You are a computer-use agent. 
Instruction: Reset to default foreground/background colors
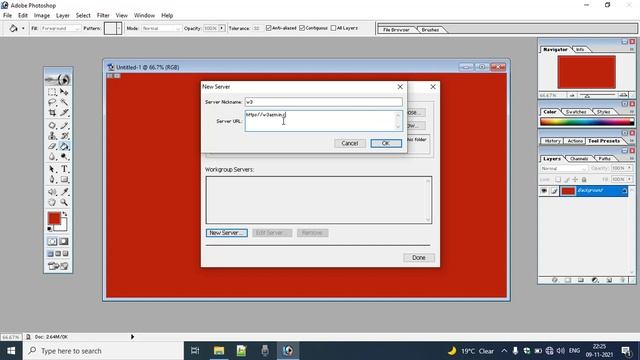pos(50,229)
